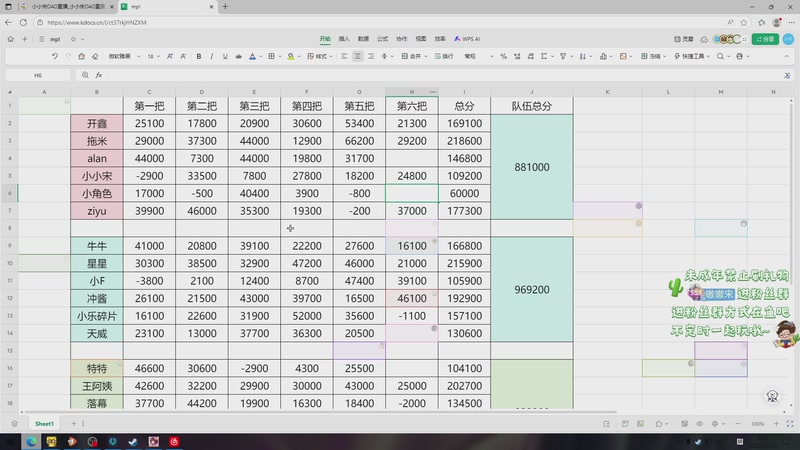Screen dimensions: 800x450
Task: Apply the fill color bucket icon
Action: click(x=290, y=56)
